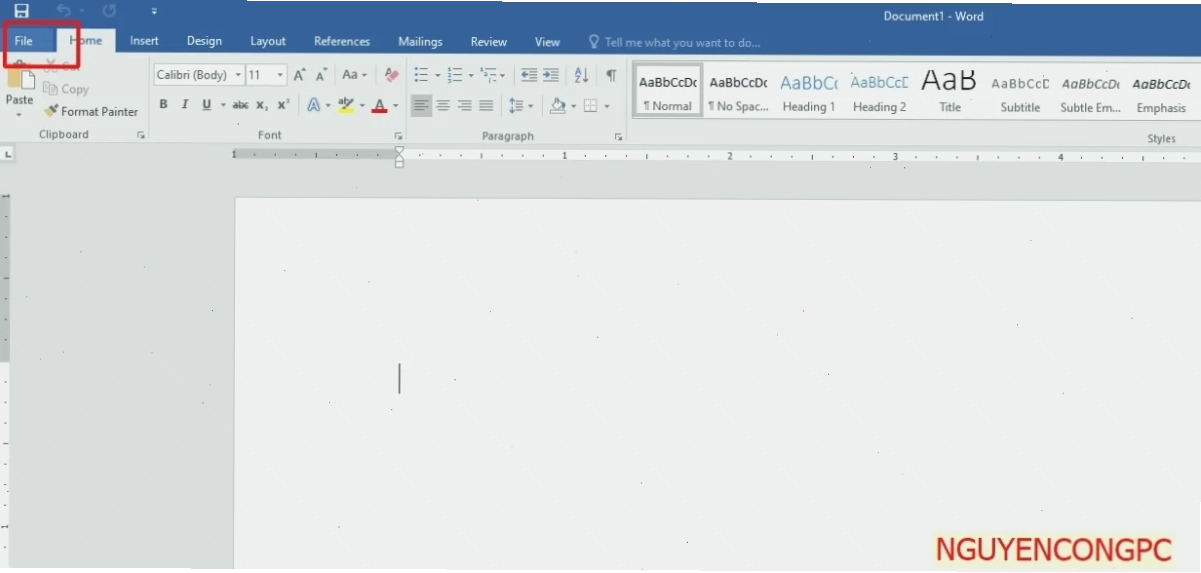Click the Copy button
1201x573 pixels.
67,89
